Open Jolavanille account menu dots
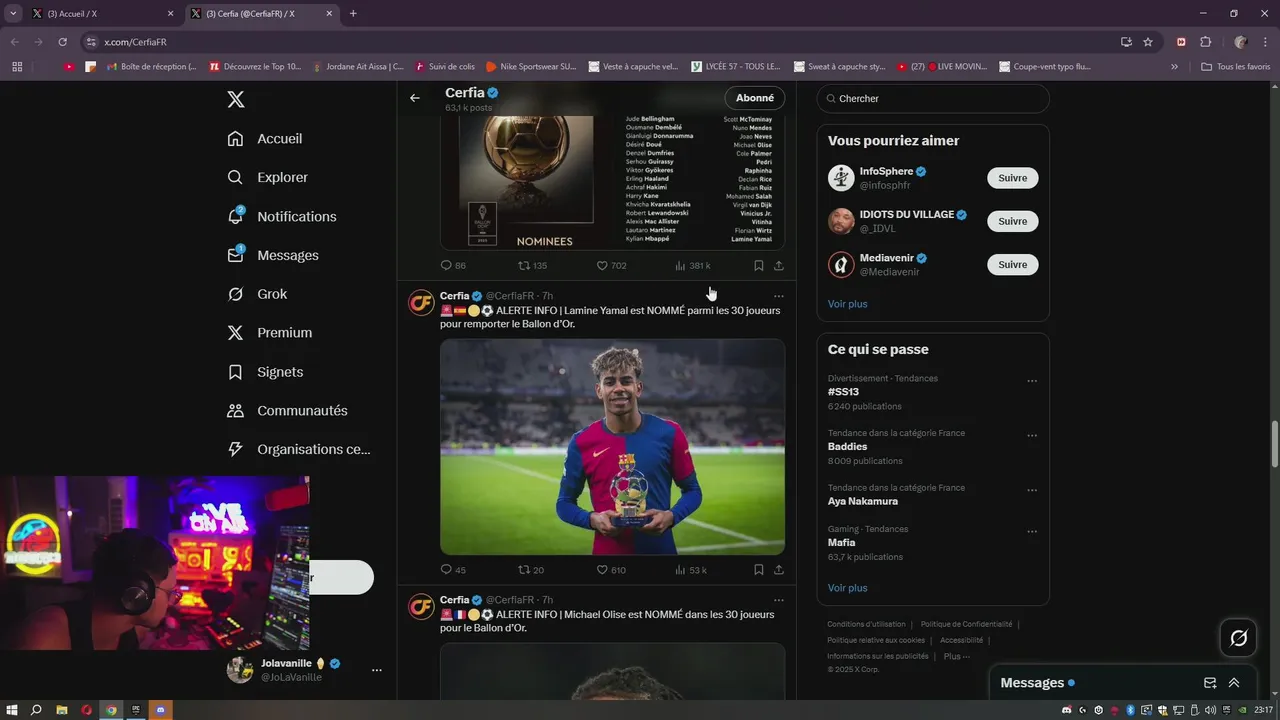The height and width of the screenshot is (720, 1280). tap(376, 670)
